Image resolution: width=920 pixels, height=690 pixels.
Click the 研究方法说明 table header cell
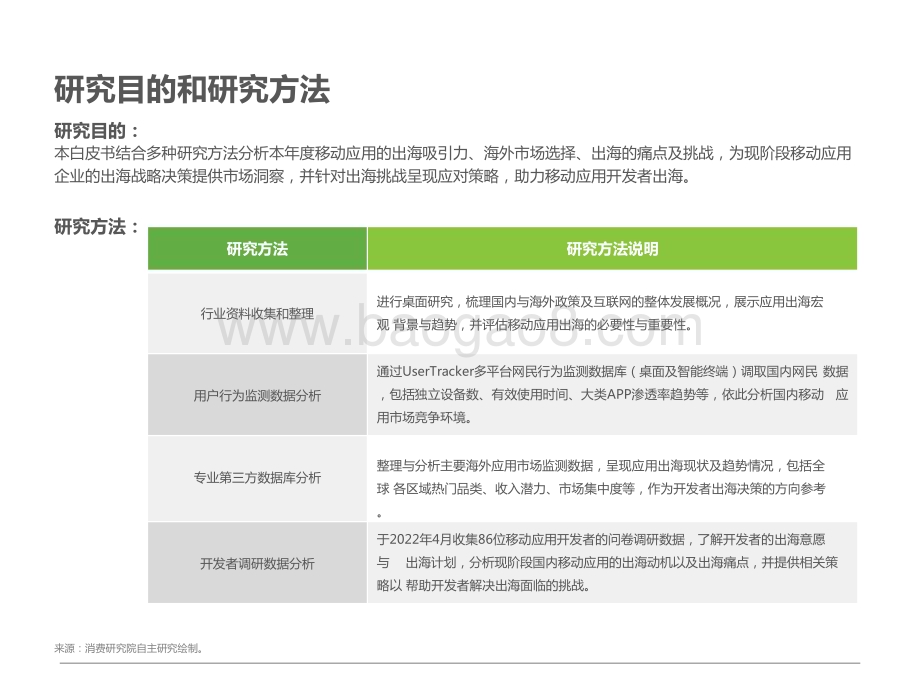[x=613, y=249]
